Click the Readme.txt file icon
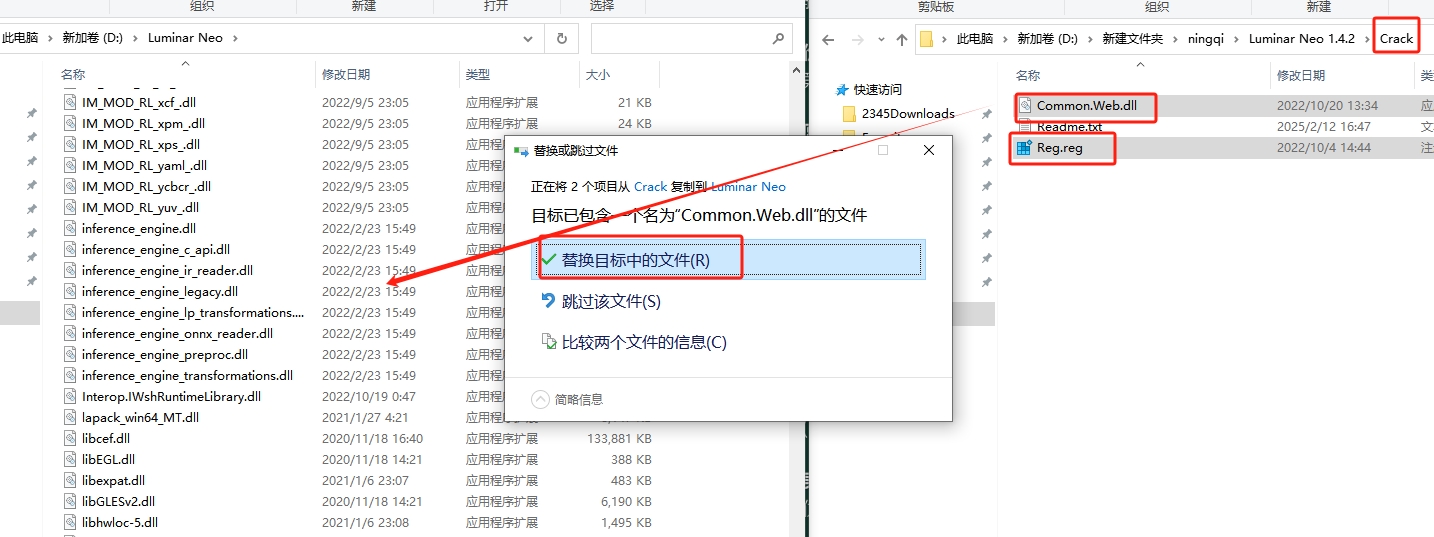The image size is (1434, 537). coord(1024,127)
